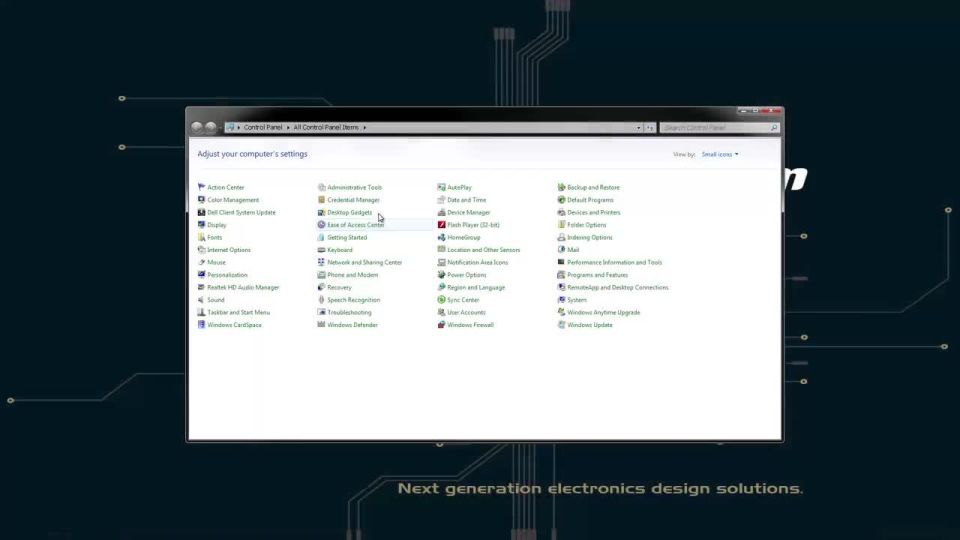Open RemoteApp and Desktop Connections link
960x540 pixels.
point(618,287)
